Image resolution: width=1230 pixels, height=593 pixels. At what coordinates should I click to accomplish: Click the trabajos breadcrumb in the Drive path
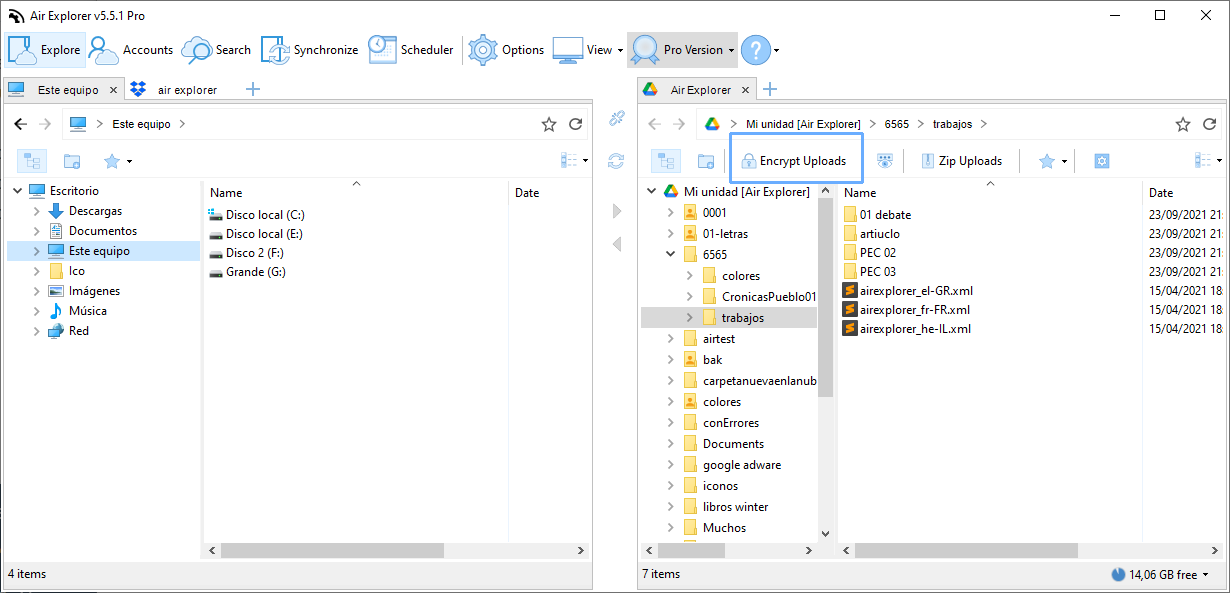(953, 123)
